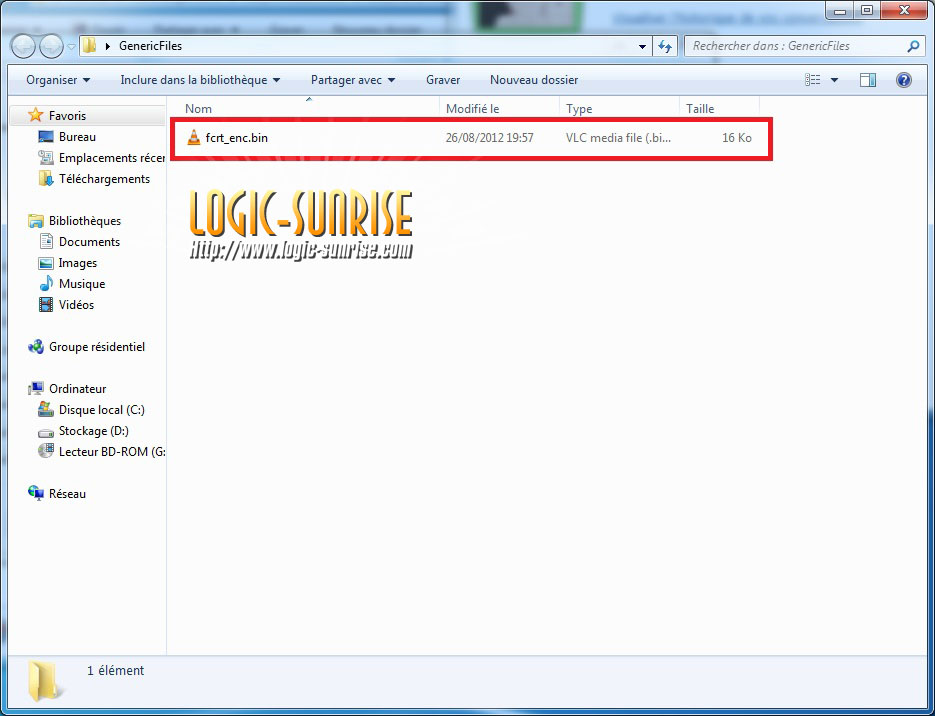Click the Lecteur BD-ROM disc icon
This screenshot has width=935, height=716.
(x=46, y=451)
